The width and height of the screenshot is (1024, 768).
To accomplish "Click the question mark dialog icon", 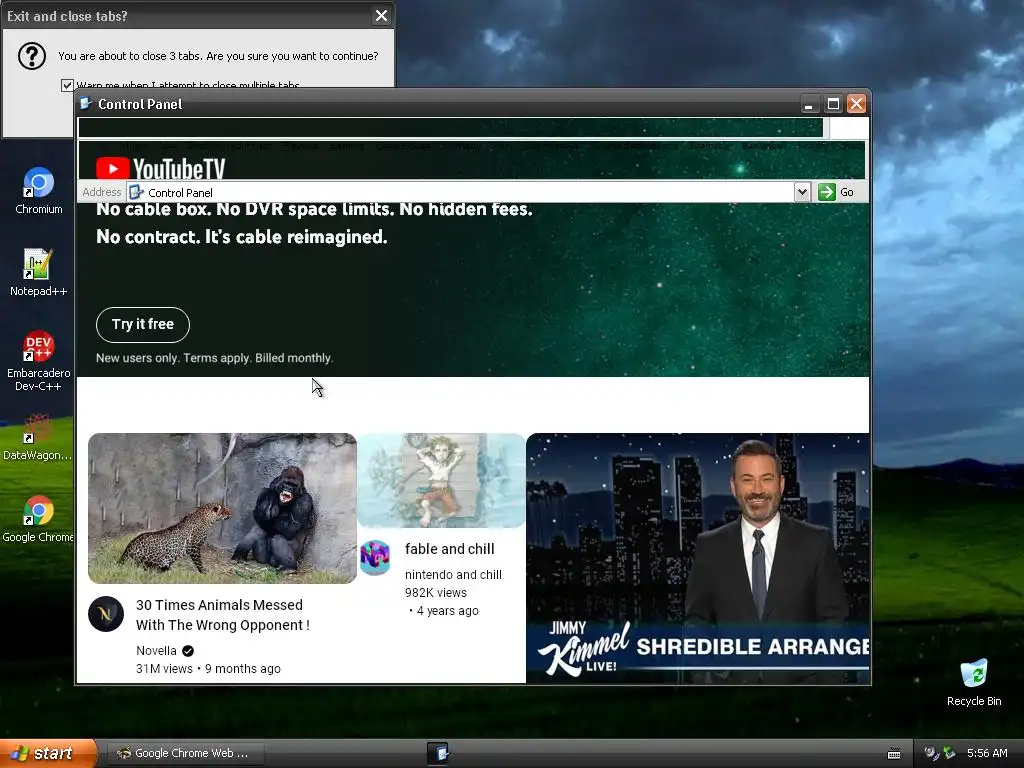I will click(31, 56).
